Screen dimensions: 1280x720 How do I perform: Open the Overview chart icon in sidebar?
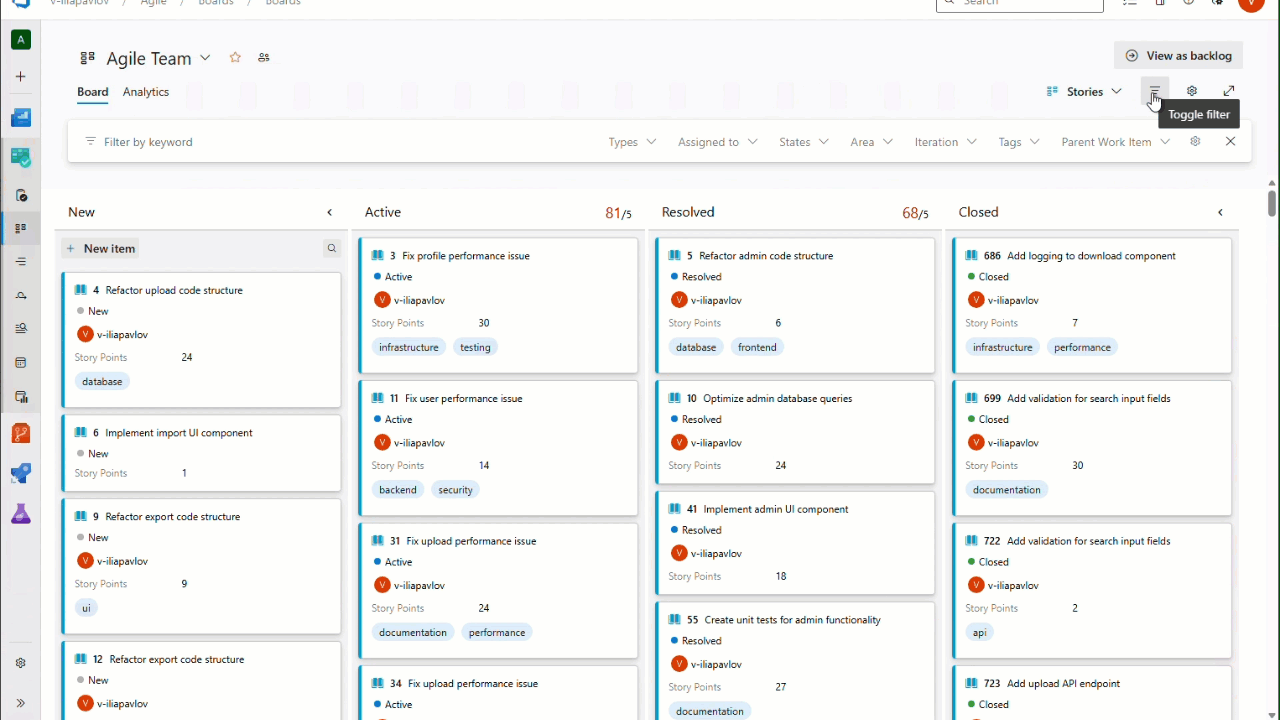(21, 117)
